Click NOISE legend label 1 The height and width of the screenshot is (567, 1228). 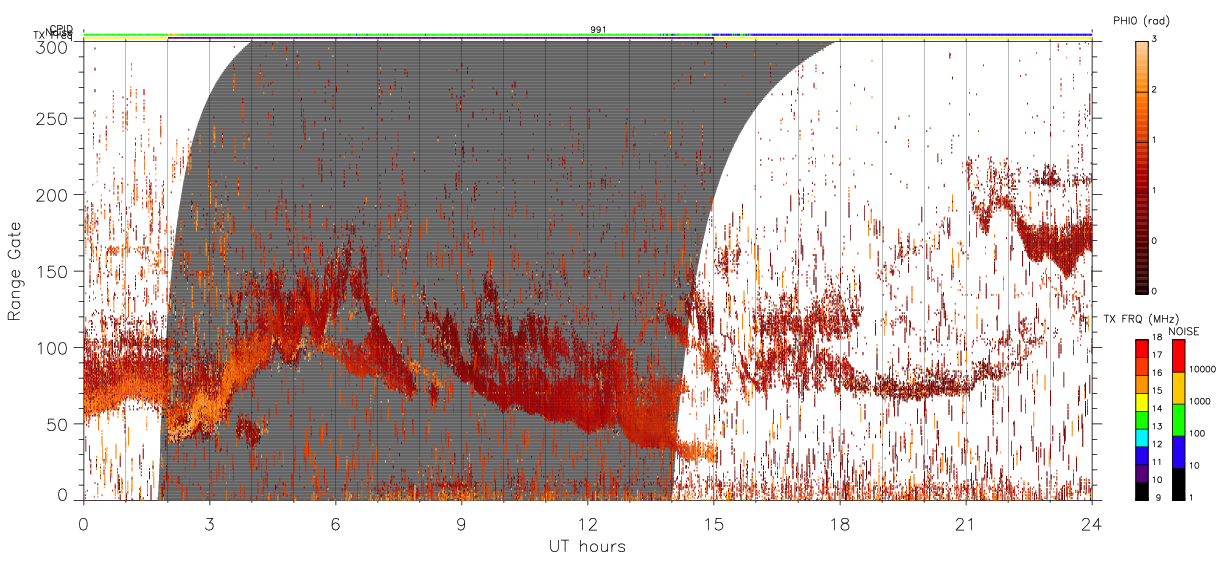[x=1191, y=497]
